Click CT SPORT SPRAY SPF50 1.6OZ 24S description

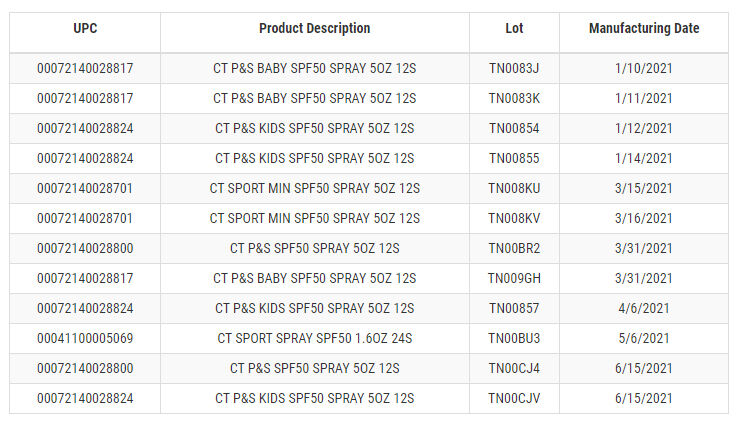pyautogui.click(x=314, y=339)
